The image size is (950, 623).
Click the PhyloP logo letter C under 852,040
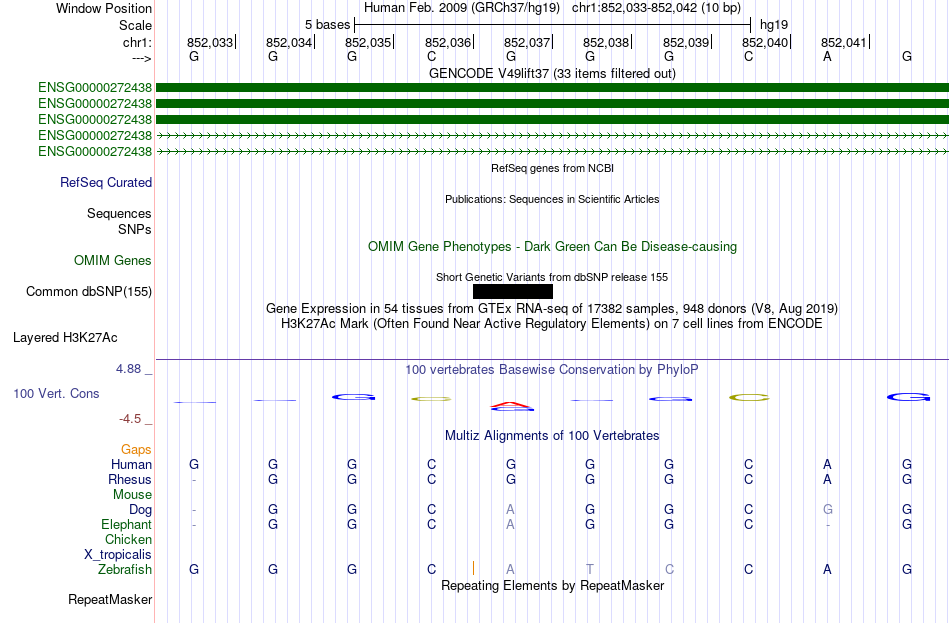click(749, 398)
